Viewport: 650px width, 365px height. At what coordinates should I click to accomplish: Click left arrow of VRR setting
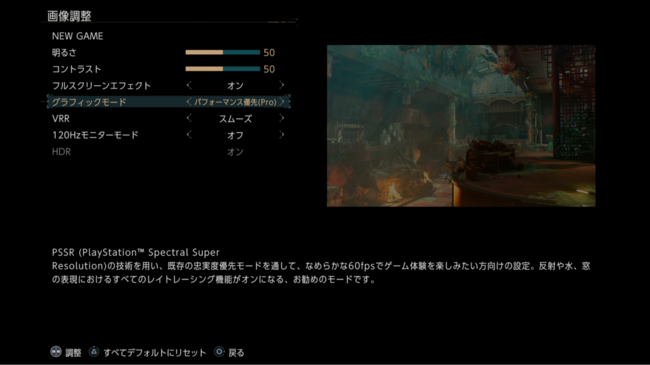(189, 118)
